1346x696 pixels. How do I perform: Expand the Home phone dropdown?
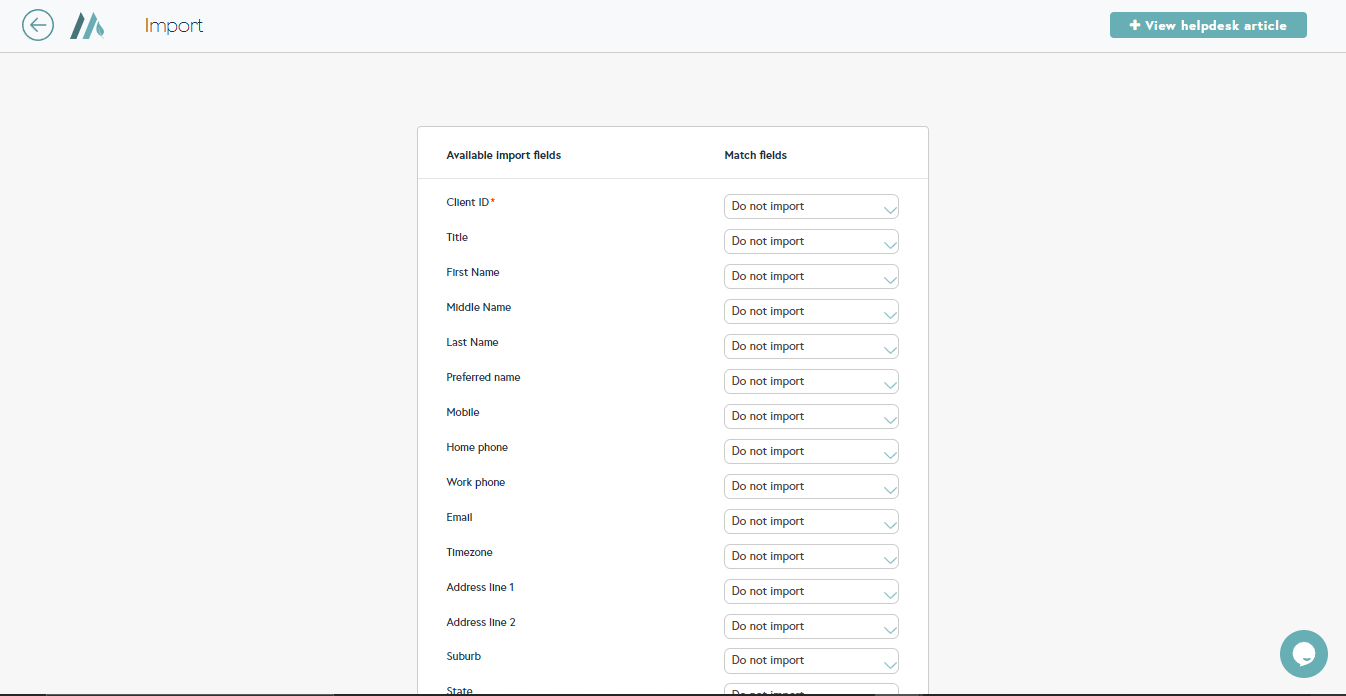810,452
